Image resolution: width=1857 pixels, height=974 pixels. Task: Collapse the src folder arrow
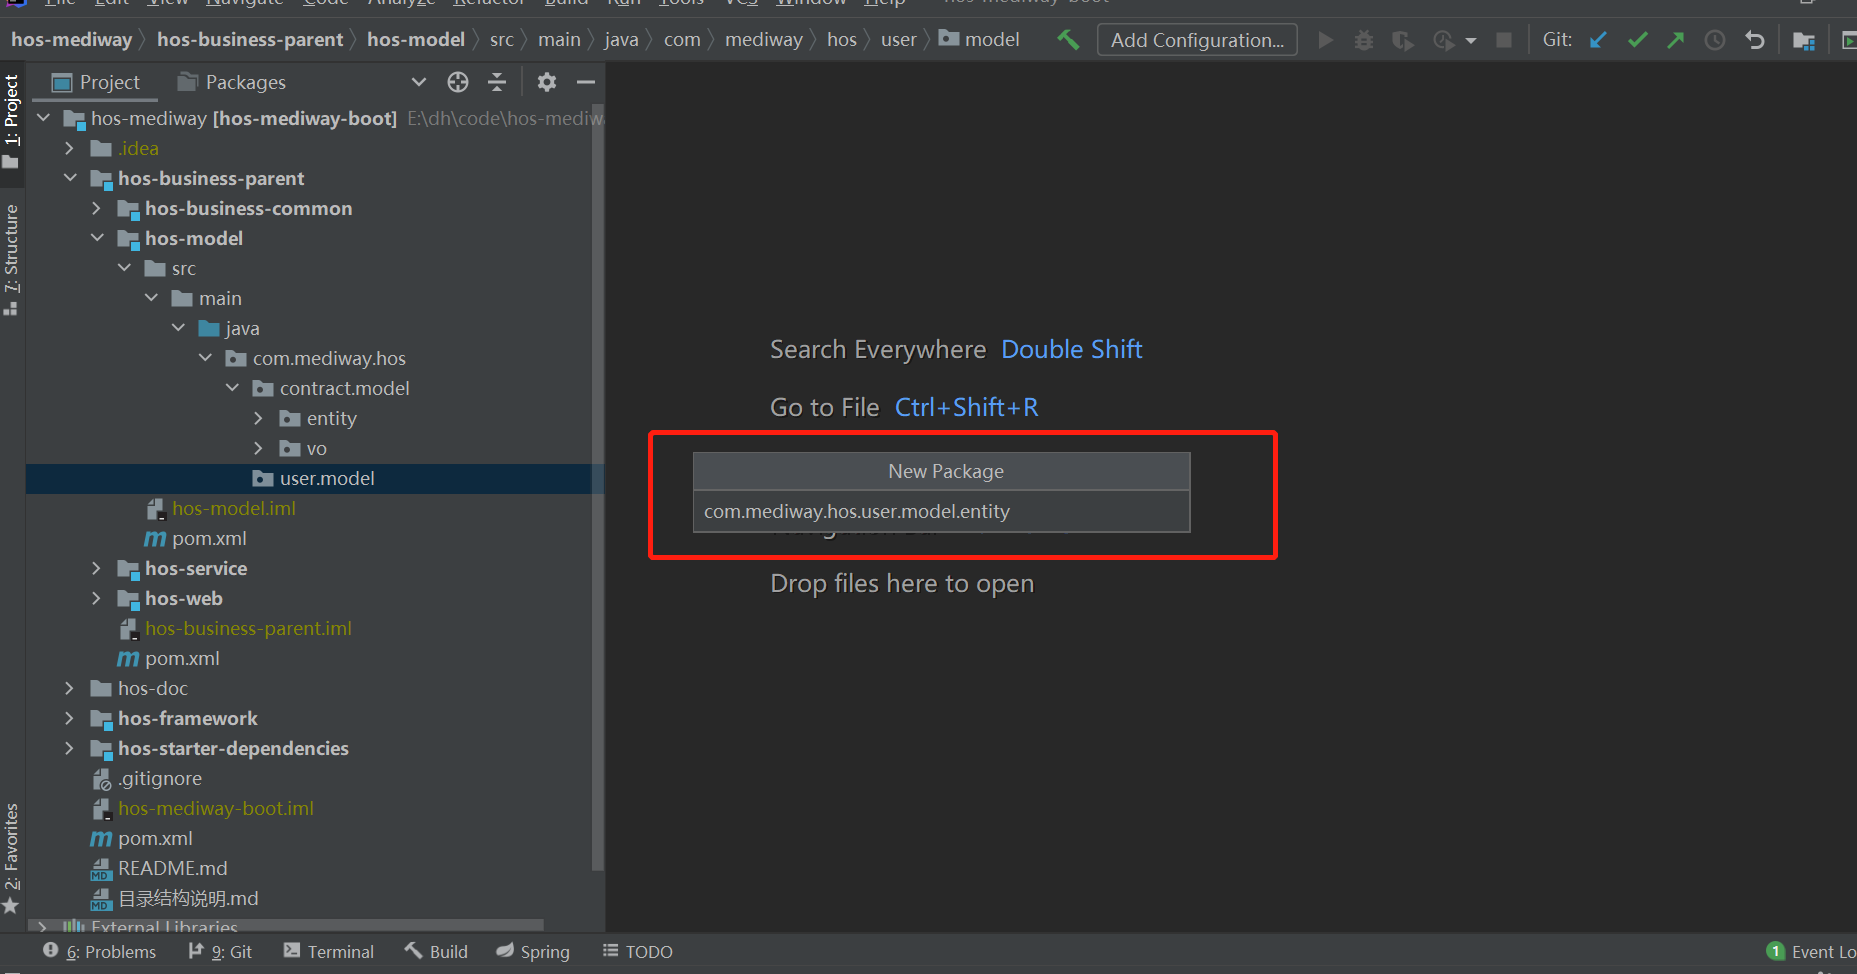coord(124,268)
